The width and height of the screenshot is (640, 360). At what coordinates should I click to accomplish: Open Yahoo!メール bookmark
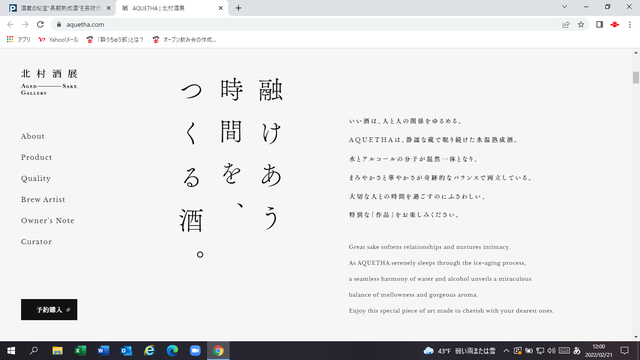58,40
